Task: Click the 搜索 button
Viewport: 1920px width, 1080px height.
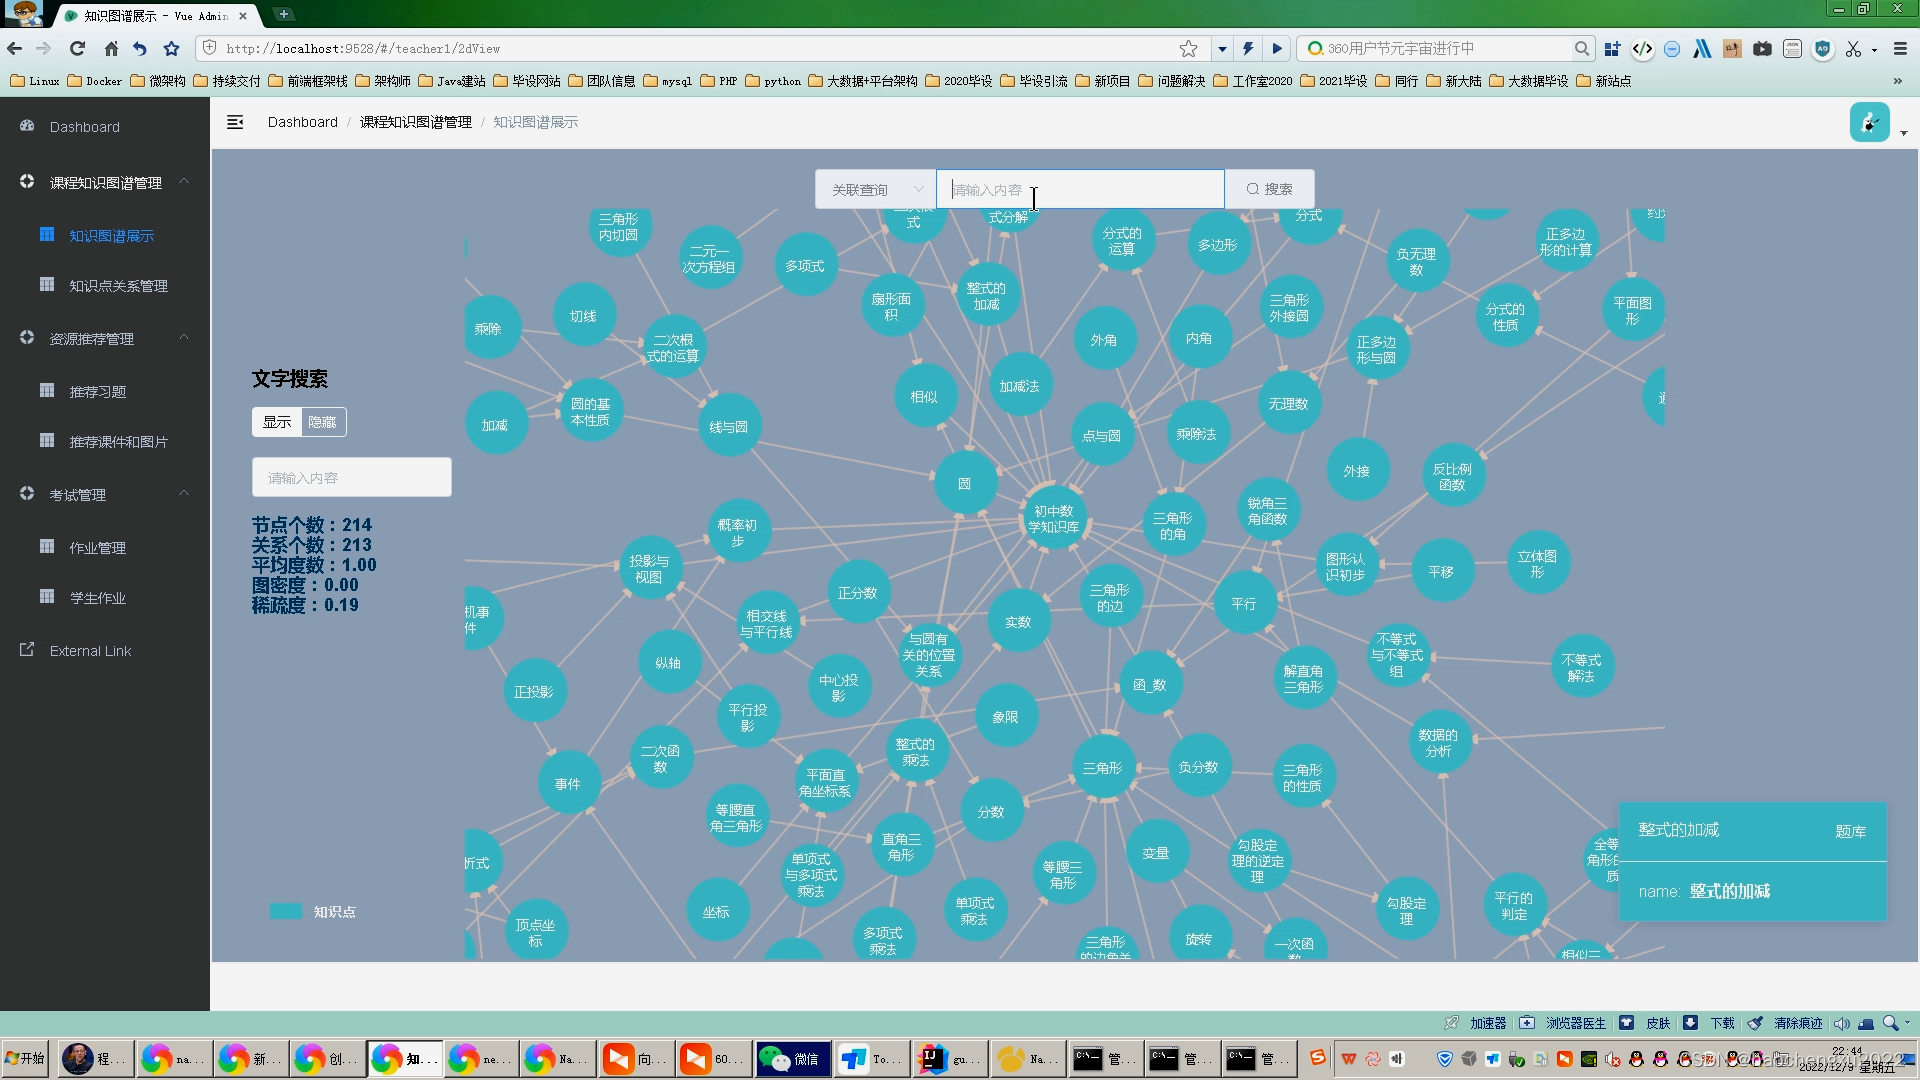Action: 1269,189
